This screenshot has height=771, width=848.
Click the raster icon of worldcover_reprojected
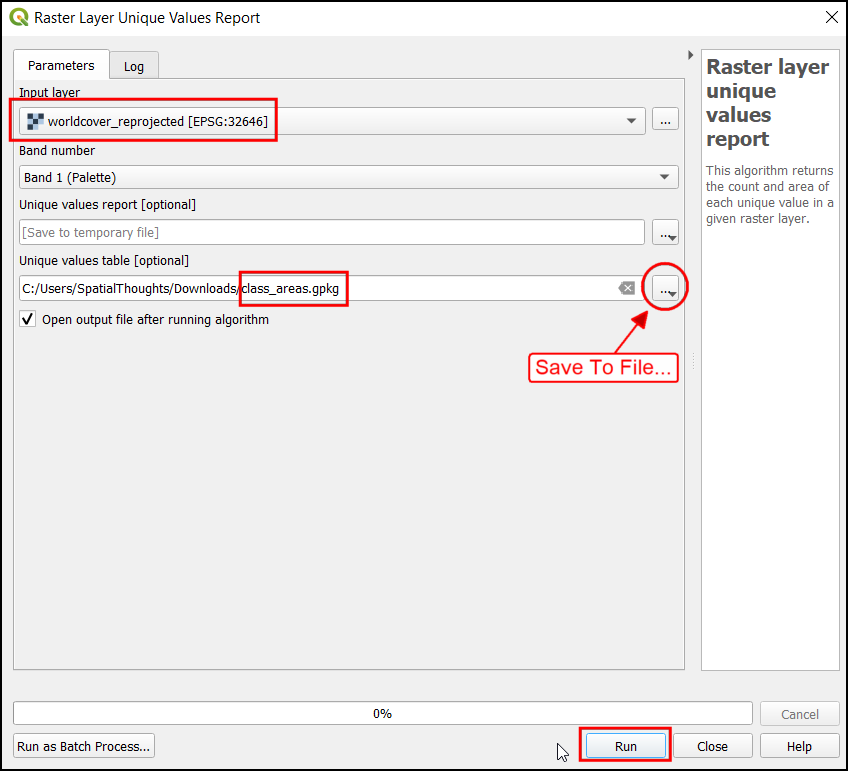click(x=35, y=121)
